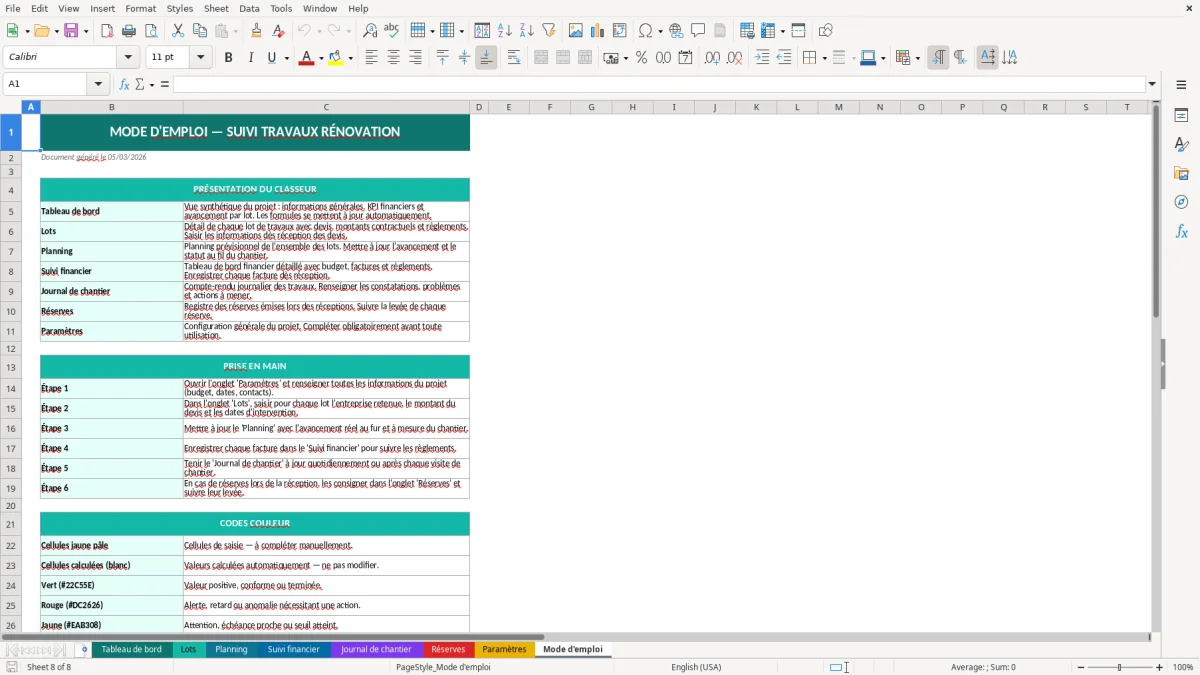1200x675 pixels.
Task: Click Delete Decimal Place icon
Action: point(735,58)
